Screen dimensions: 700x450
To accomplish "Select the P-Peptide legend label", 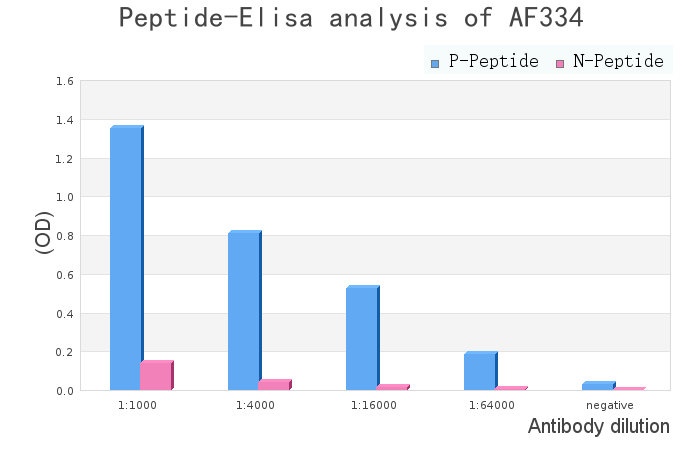I will [x=494, y=62].
